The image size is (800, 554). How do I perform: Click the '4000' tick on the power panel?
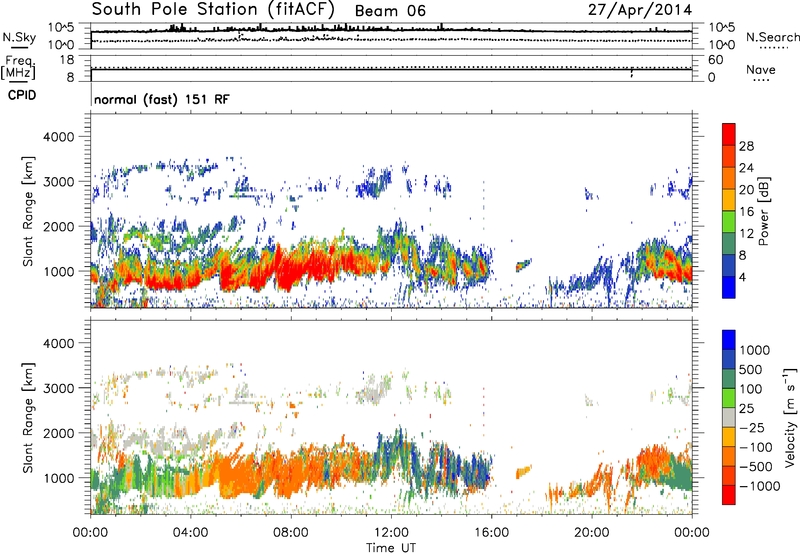point(58,137)
